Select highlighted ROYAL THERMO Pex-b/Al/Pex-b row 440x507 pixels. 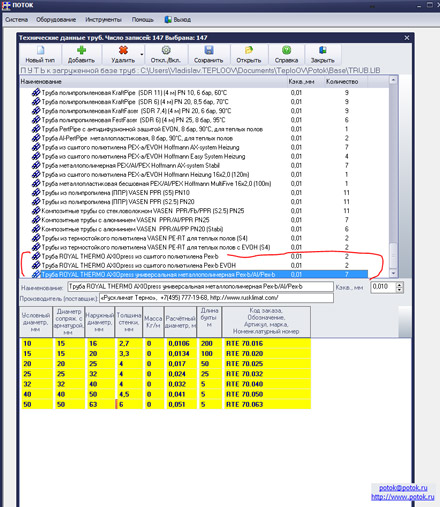[x=204, y=275]
